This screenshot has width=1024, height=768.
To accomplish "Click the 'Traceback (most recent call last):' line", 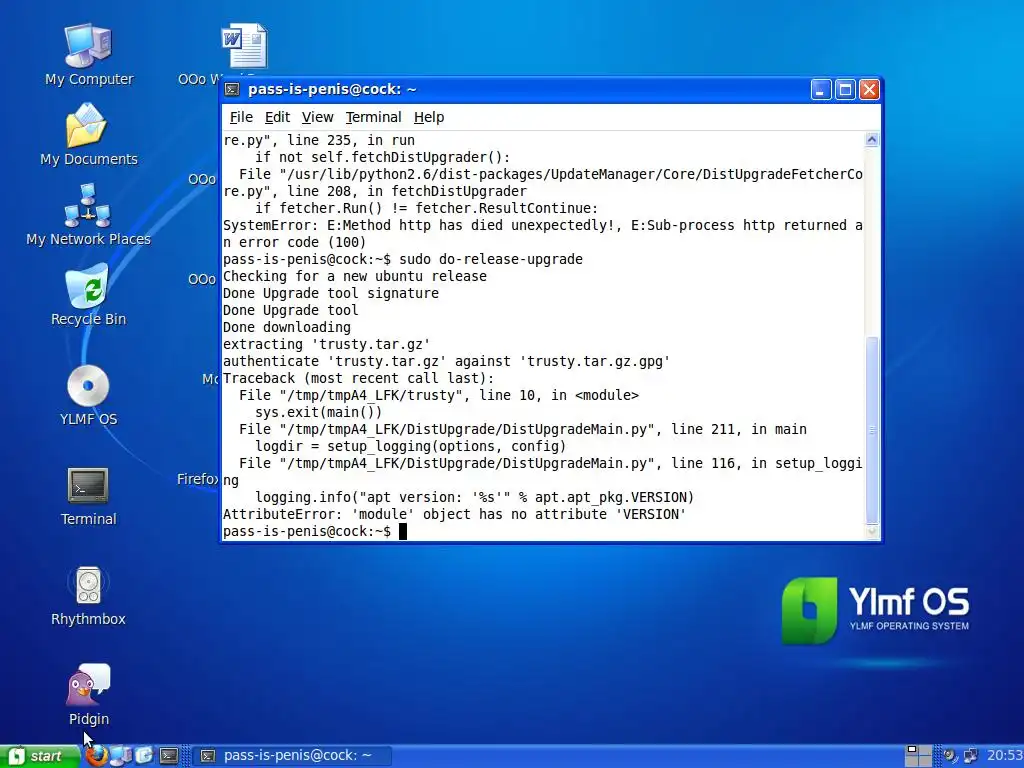I will click(359, 378).
